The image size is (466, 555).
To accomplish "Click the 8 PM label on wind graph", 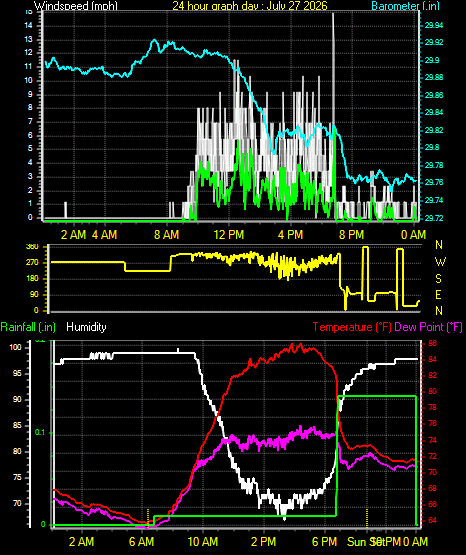I will pos(352,234).
